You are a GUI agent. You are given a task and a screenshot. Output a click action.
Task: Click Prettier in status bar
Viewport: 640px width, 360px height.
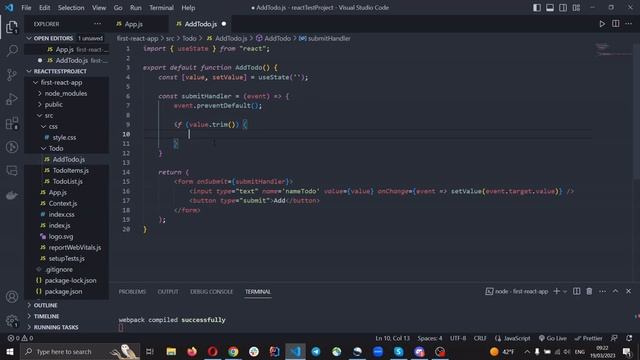click(588, 338)
